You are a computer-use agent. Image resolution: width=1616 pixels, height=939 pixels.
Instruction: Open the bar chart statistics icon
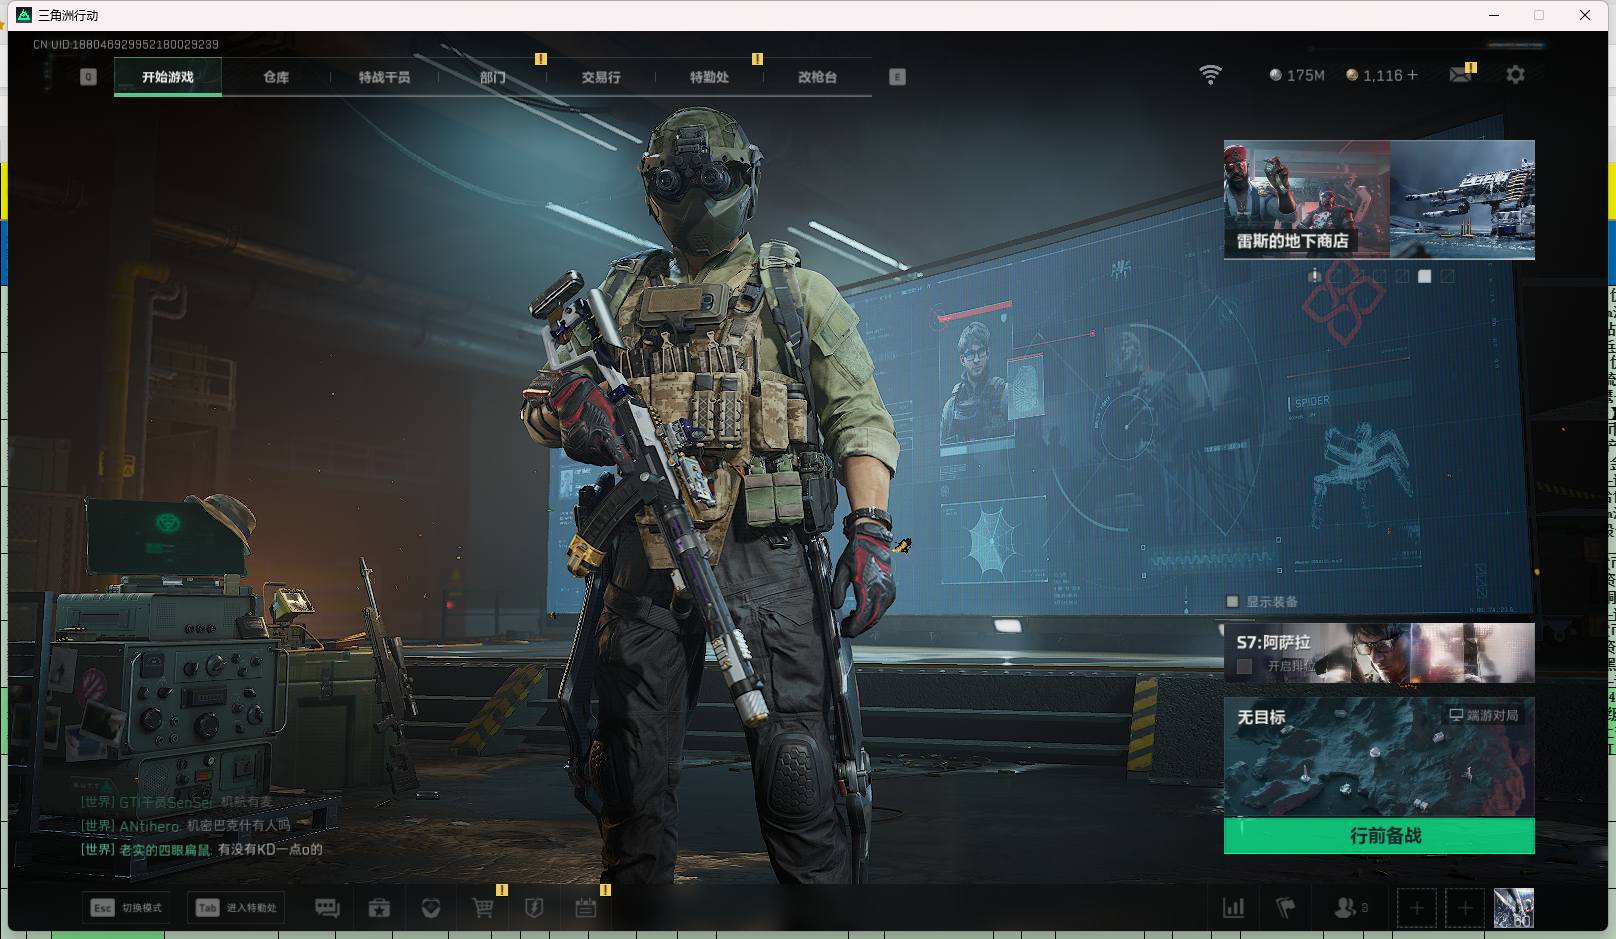point(1234,908)
